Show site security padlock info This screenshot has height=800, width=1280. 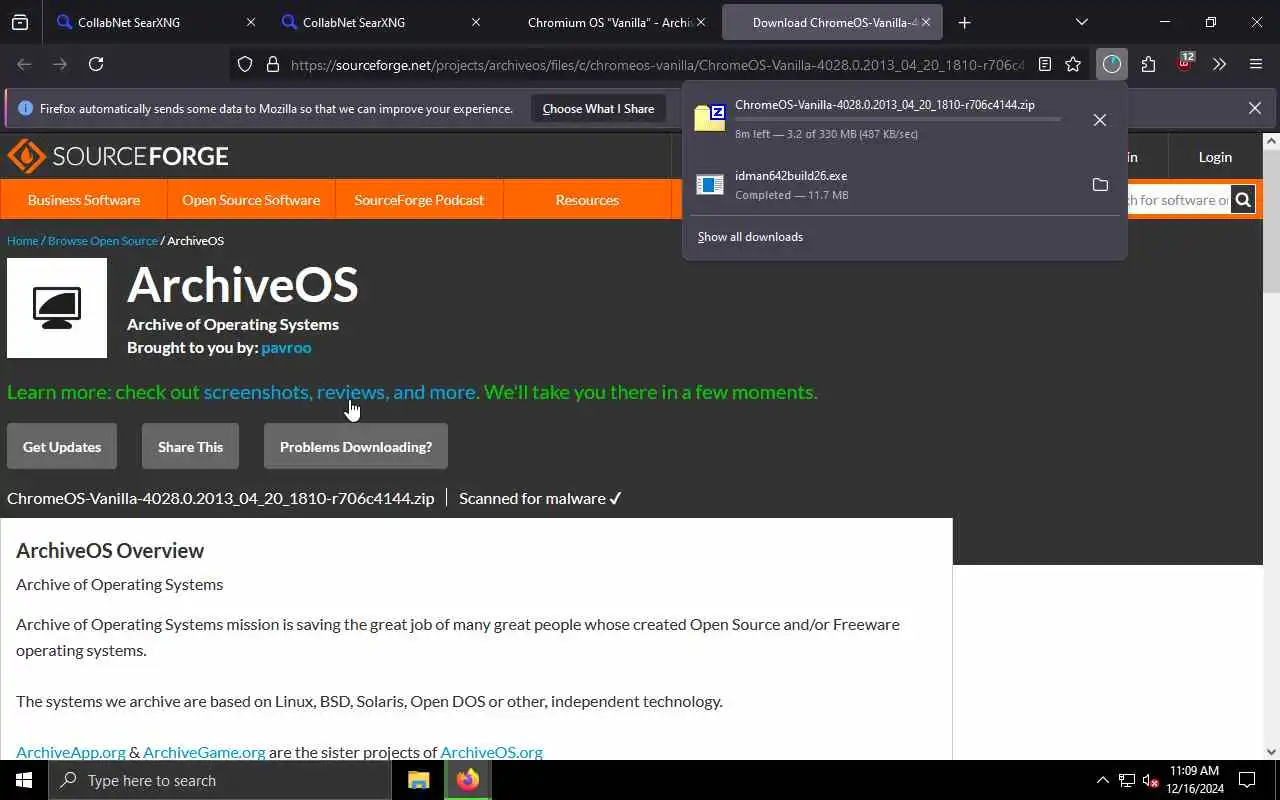click(272, 64)
